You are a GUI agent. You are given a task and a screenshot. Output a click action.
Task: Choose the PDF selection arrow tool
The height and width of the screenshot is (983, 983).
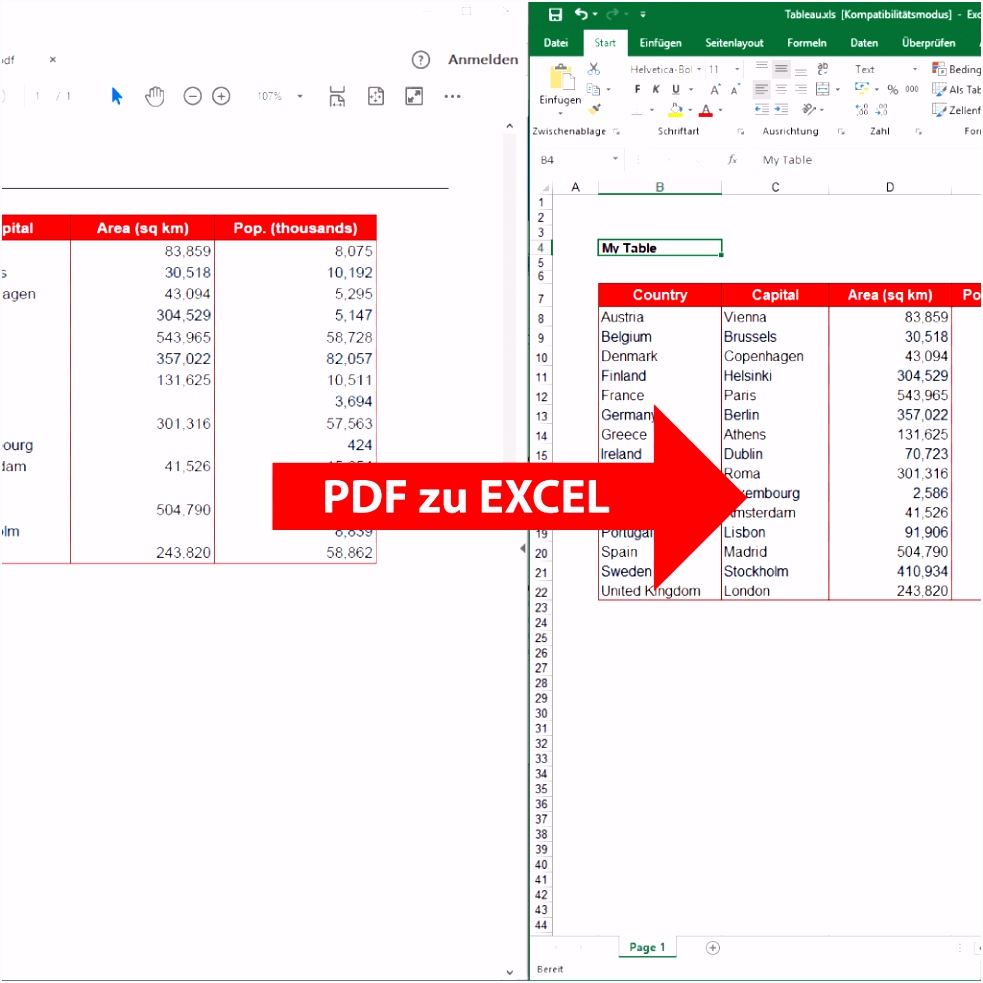(117, 96)
